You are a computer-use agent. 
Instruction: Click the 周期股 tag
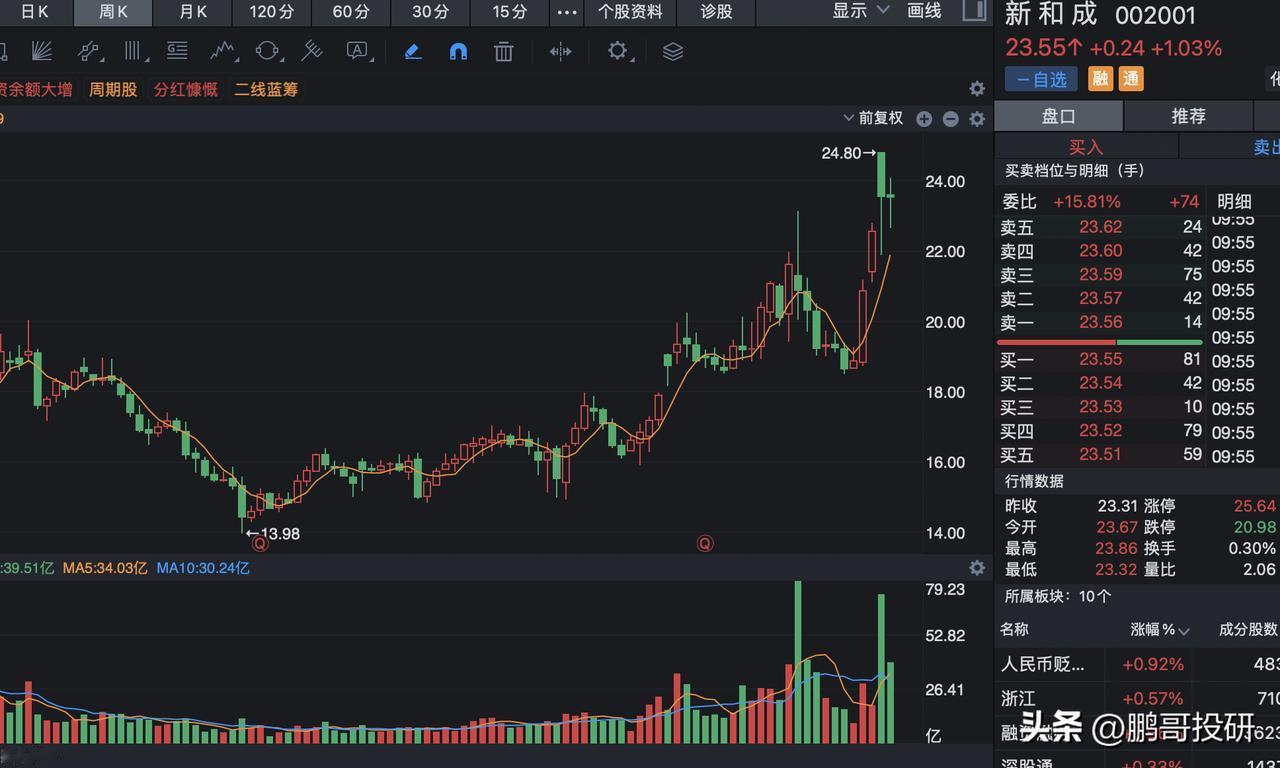(x=113, y=89)
